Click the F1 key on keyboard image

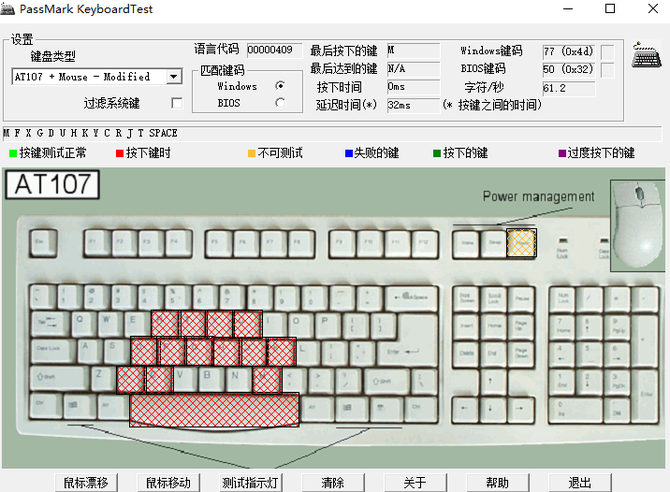click(x=97, y=243)
